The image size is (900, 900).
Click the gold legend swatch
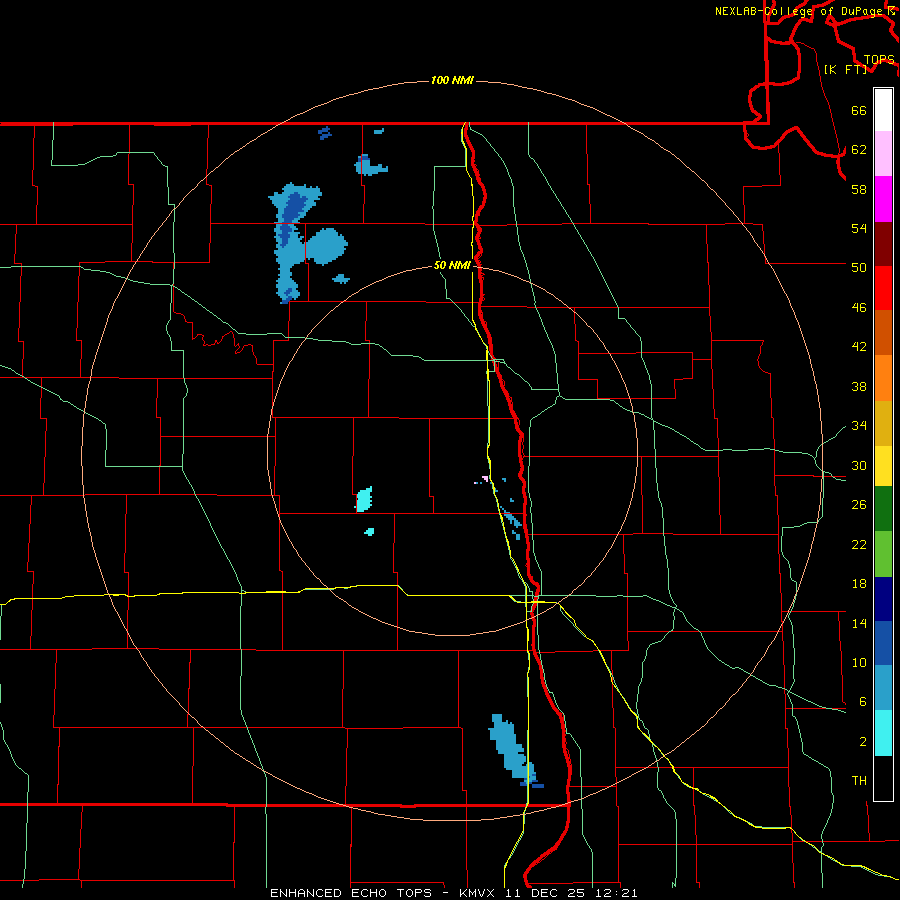coord(883,423)
